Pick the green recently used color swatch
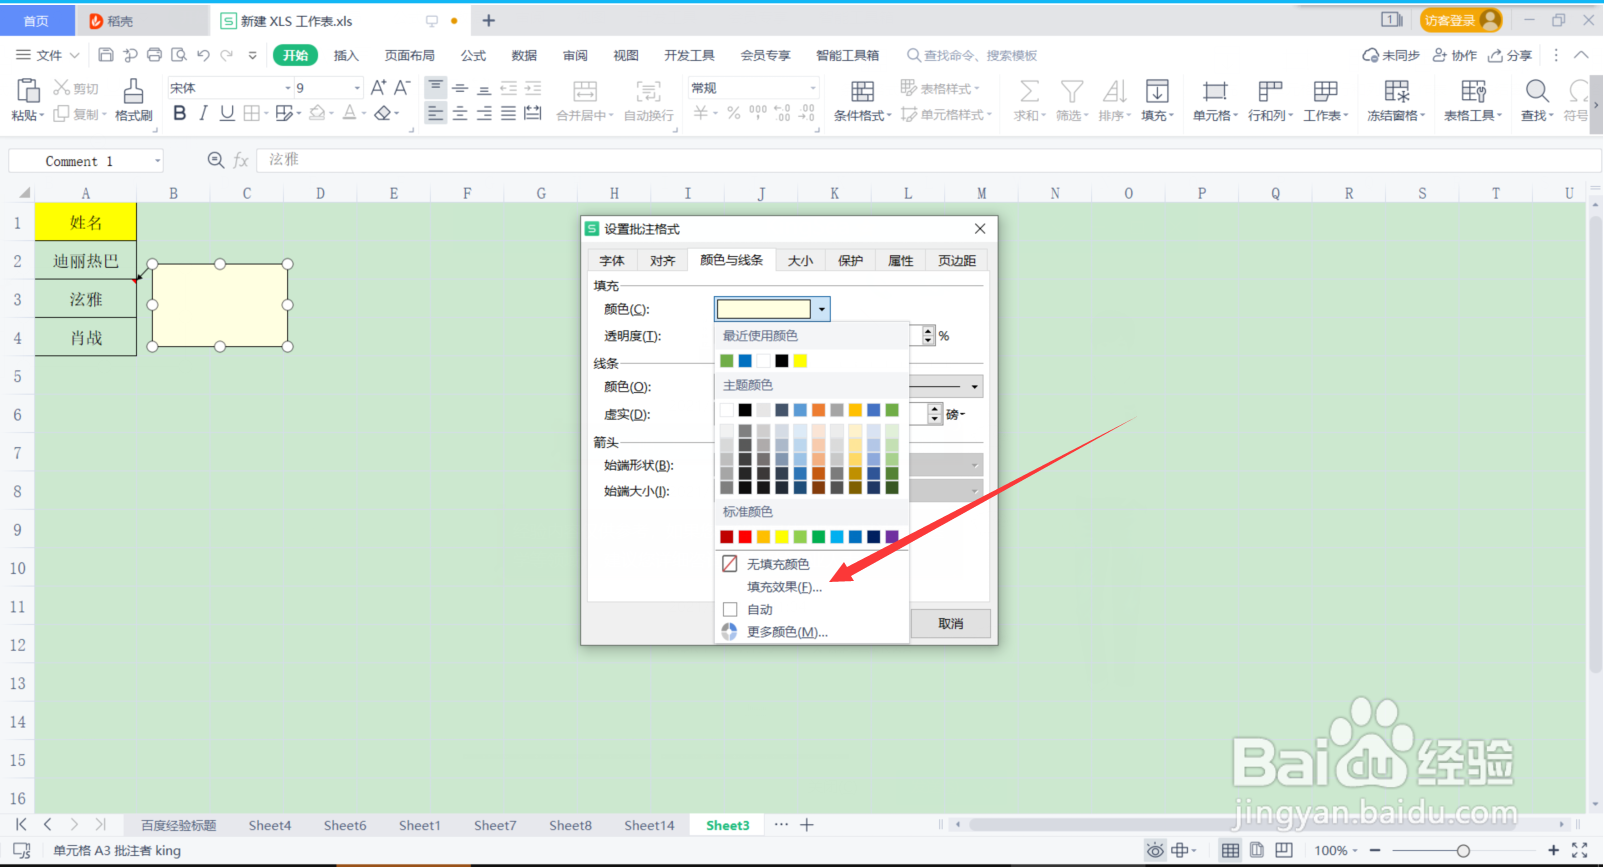The height and width of the screenshot is (867, 1604). pos(727,361)
